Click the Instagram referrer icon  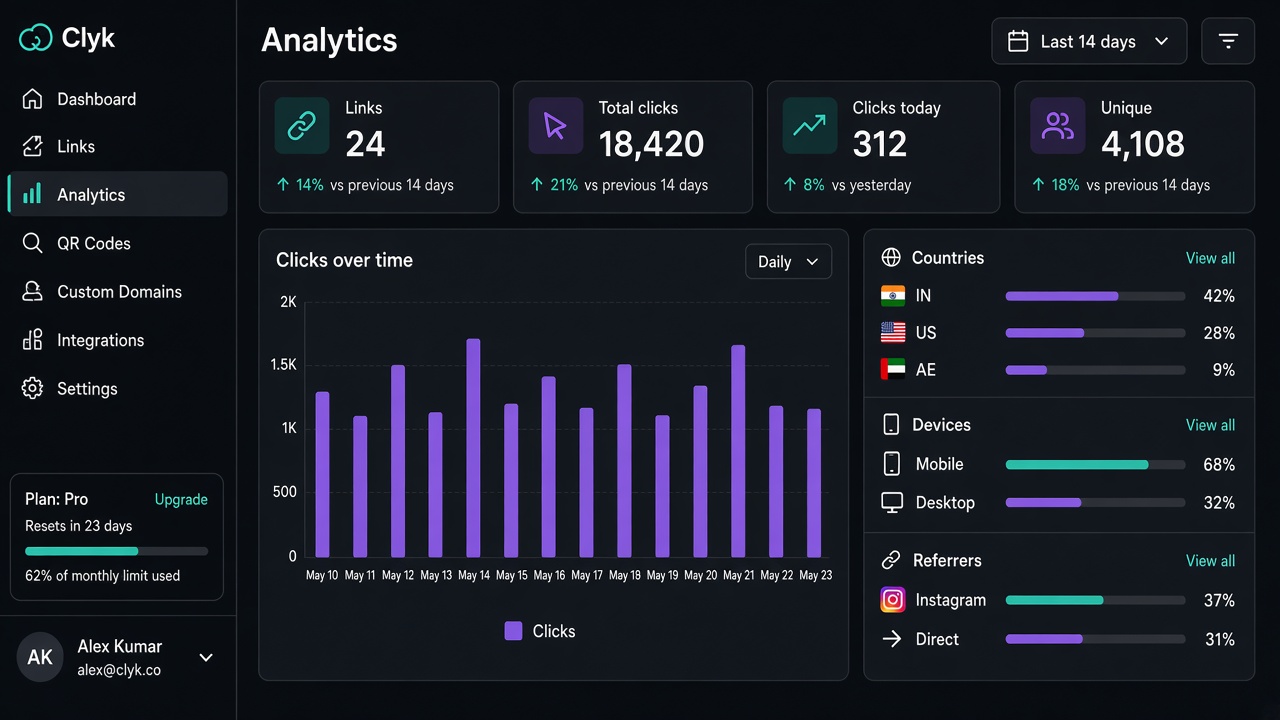tap(893, 600)
